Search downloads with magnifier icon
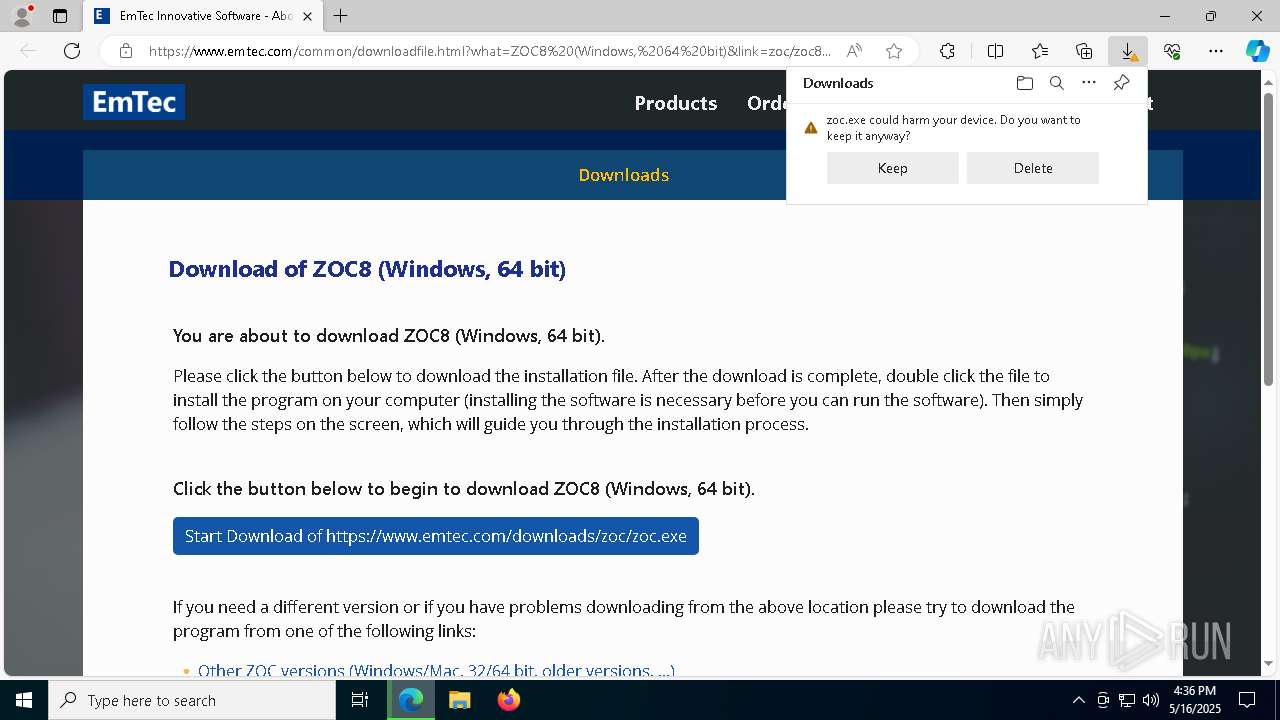Screen dimensions: 1280x720 pos(1056,83)
